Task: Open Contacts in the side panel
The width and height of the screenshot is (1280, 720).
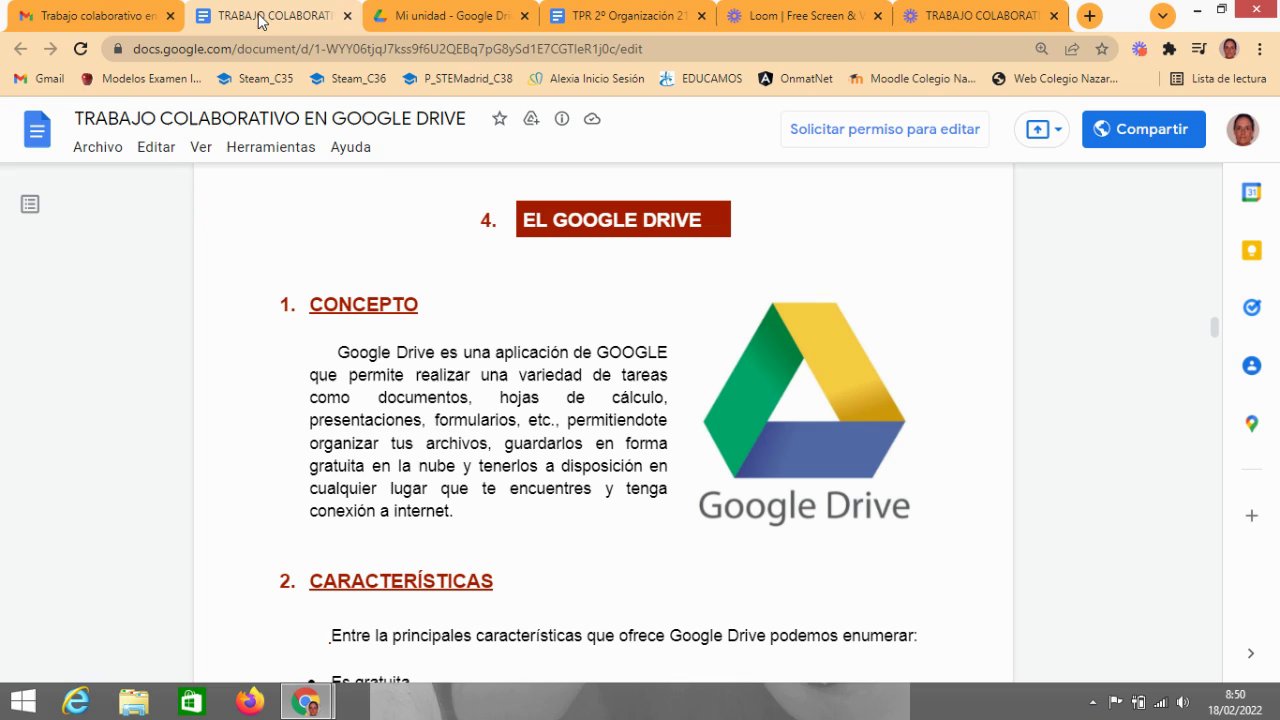Action: point(1251,366)
